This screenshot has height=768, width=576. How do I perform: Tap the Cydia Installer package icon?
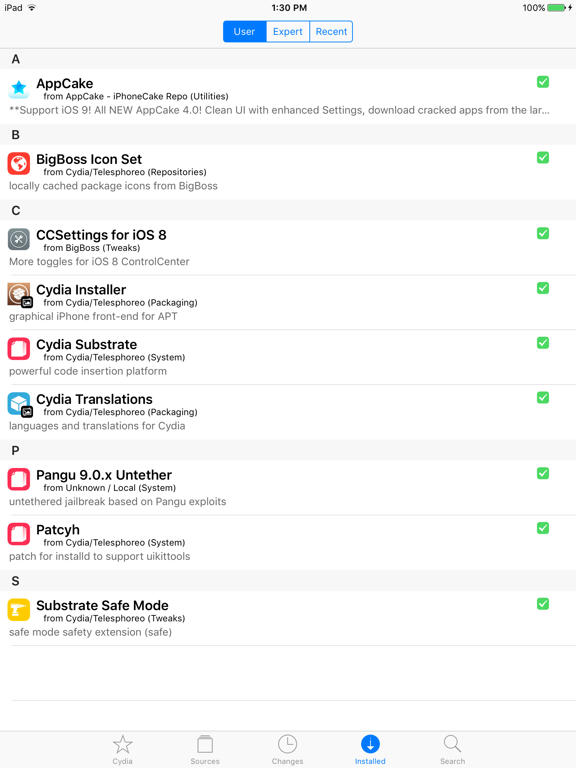point(20,295)
